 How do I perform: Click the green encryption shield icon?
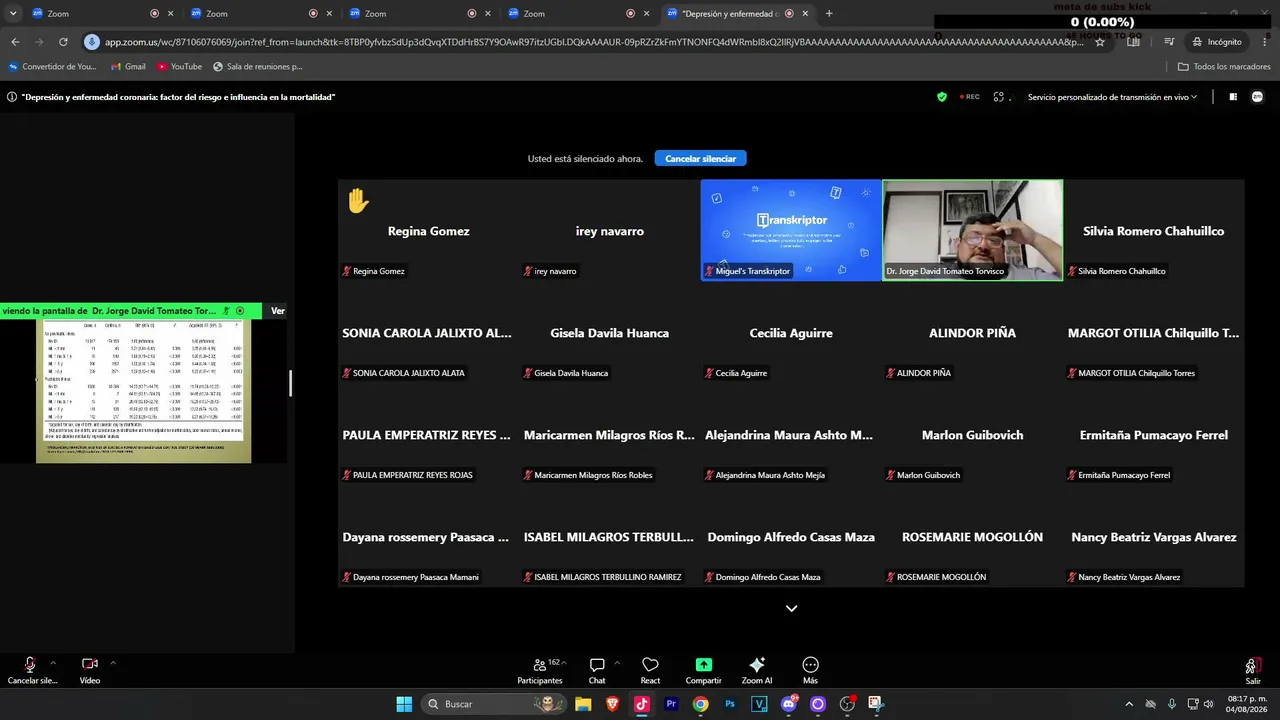tap(942, 97)
